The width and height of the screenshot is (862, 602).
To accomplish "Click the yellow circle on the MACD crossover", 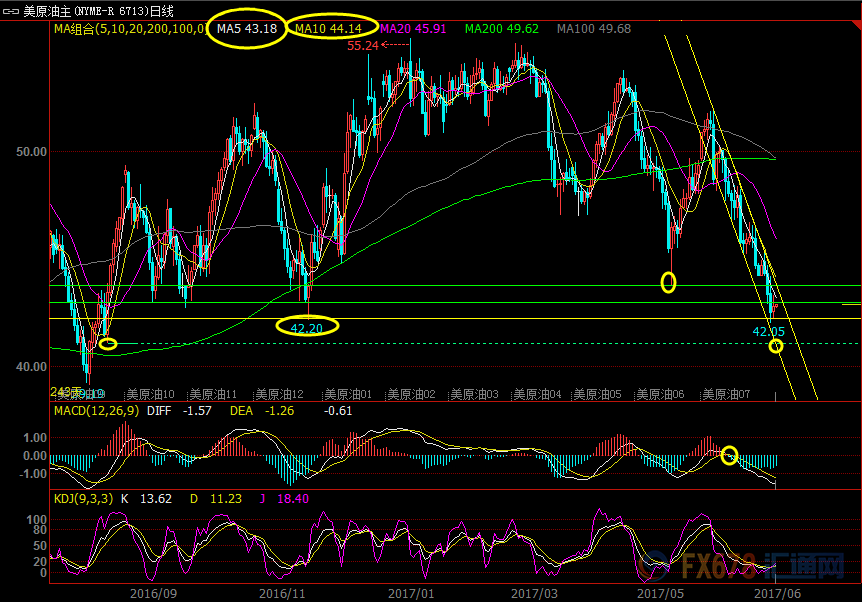I will 729,455.
